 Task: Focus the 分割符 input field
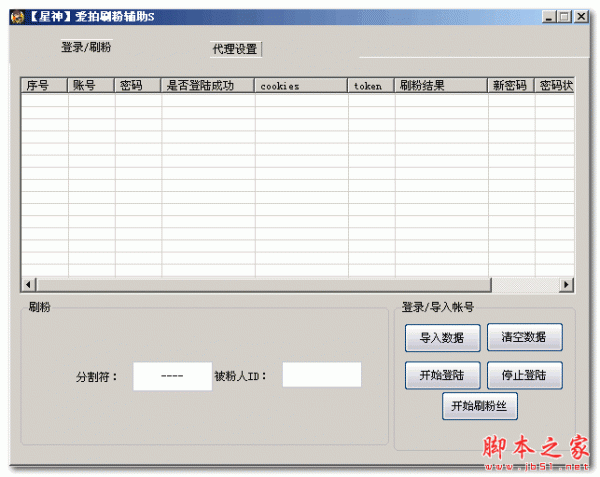pyautogui.click(x=172, y=376)
